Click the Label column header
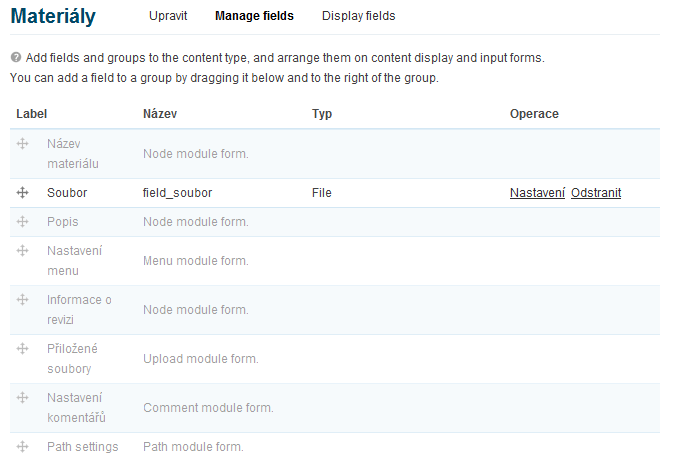The height and width of the screenshot is (470, 679). [32, 114]
